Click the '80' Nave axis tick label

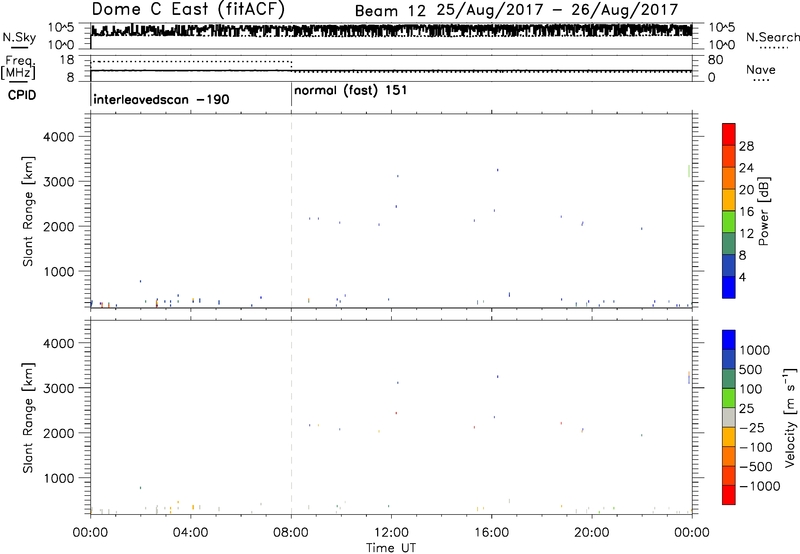click(x=715, y=60)
